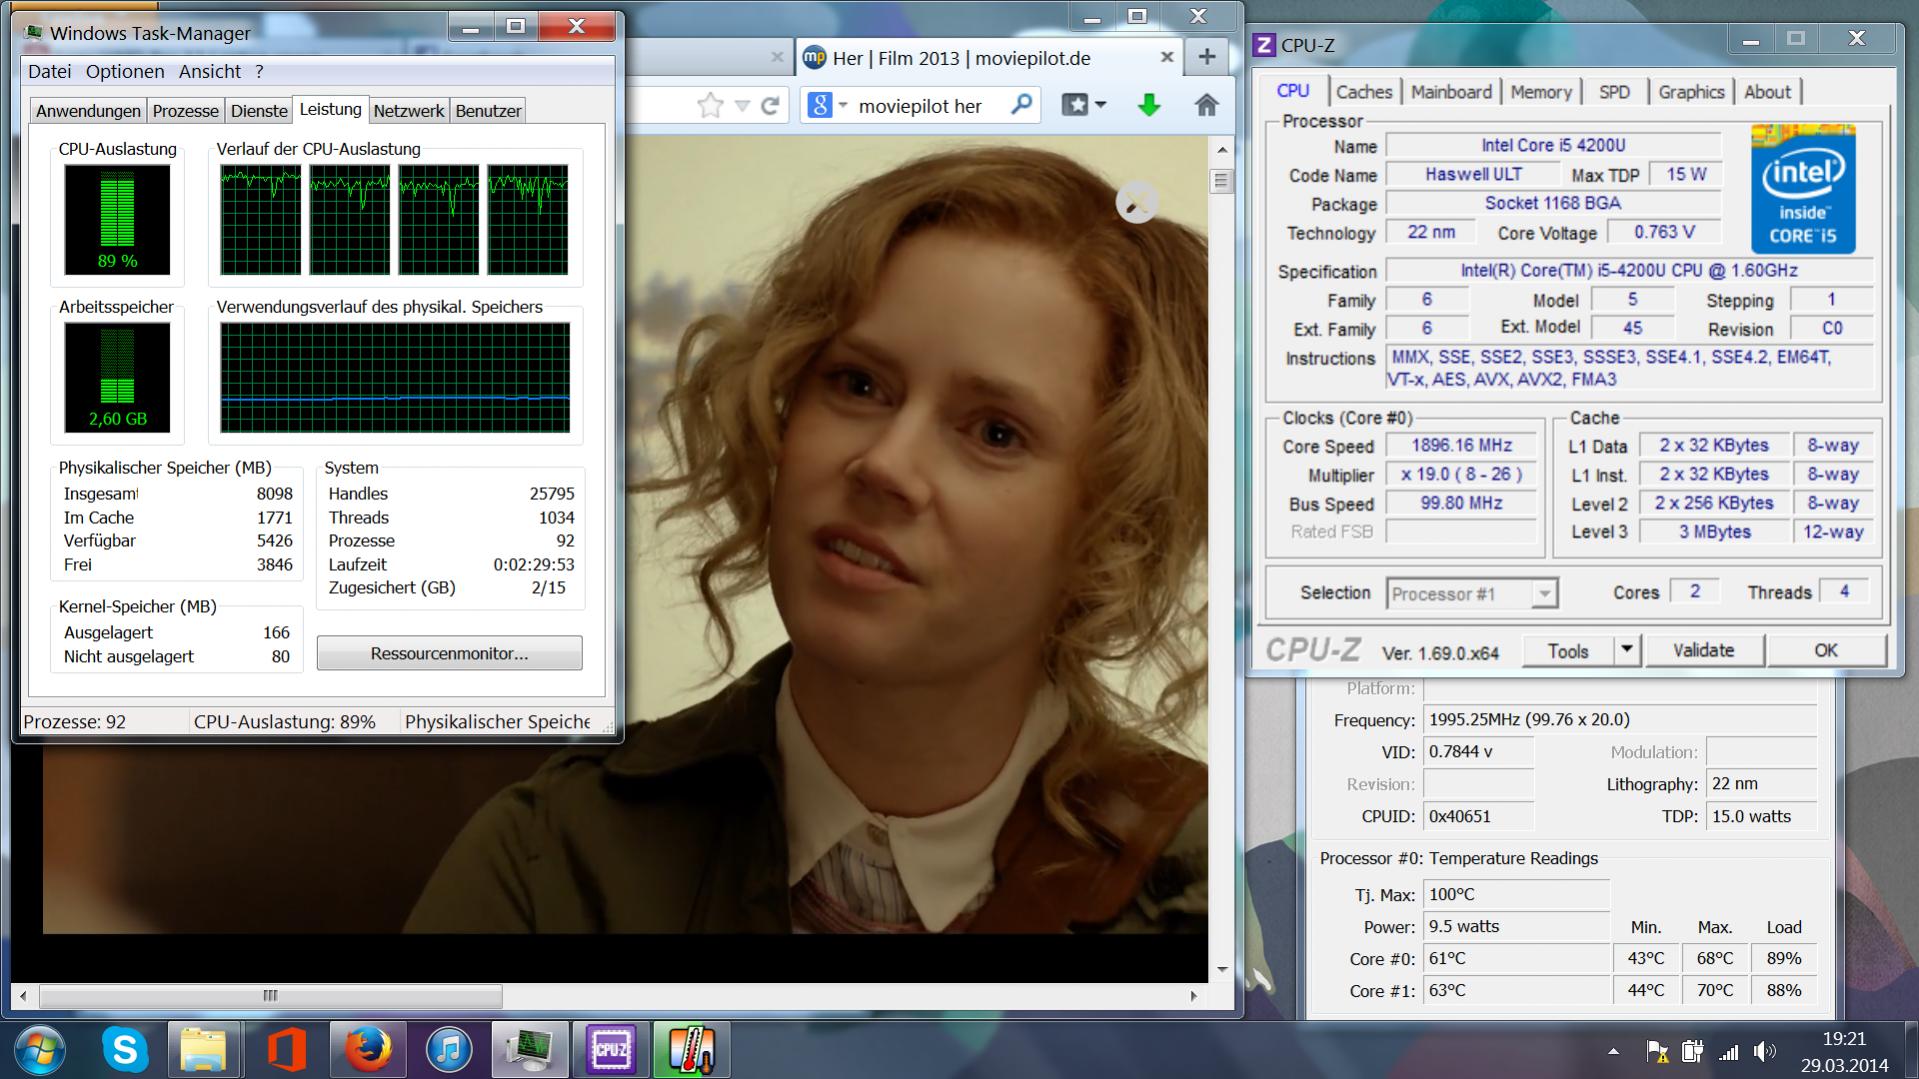Select the Leistung tab
The image size is (1919, 1079).
[x=330, y=109]
